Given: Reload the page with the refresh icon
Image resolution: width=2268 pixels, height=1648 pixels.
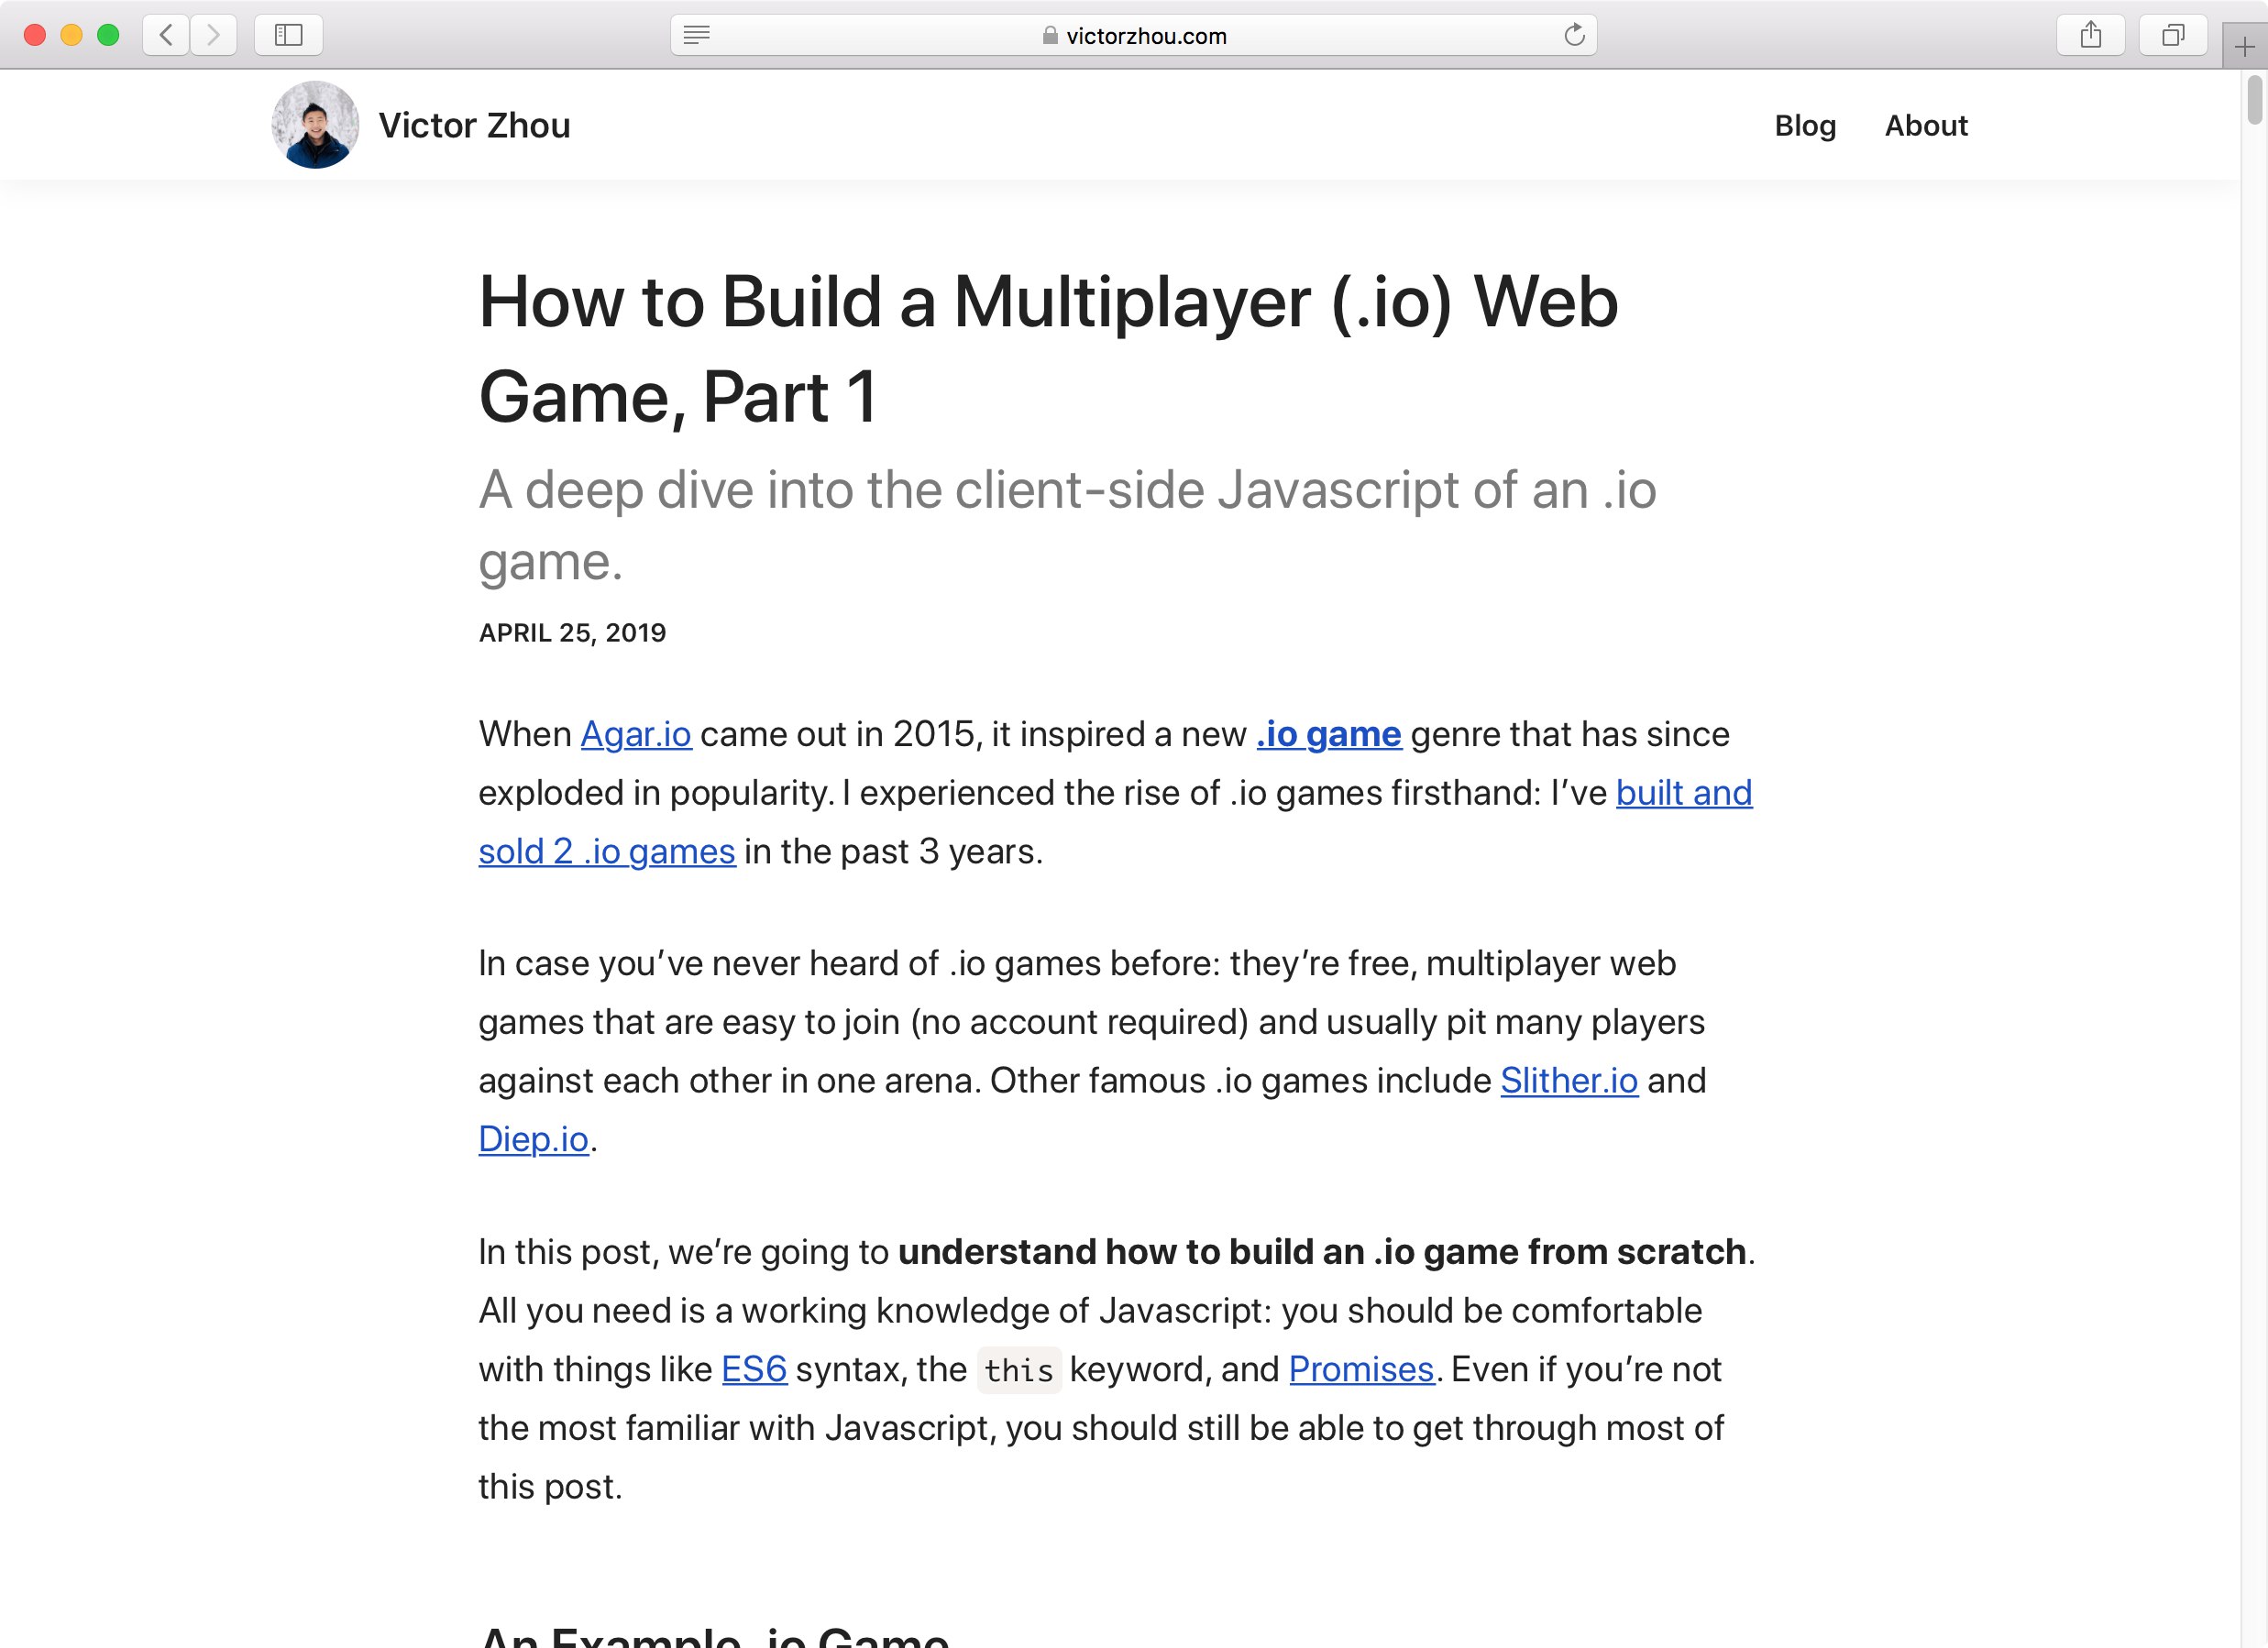Looking at the screenshot, I should coord(1574,35).
